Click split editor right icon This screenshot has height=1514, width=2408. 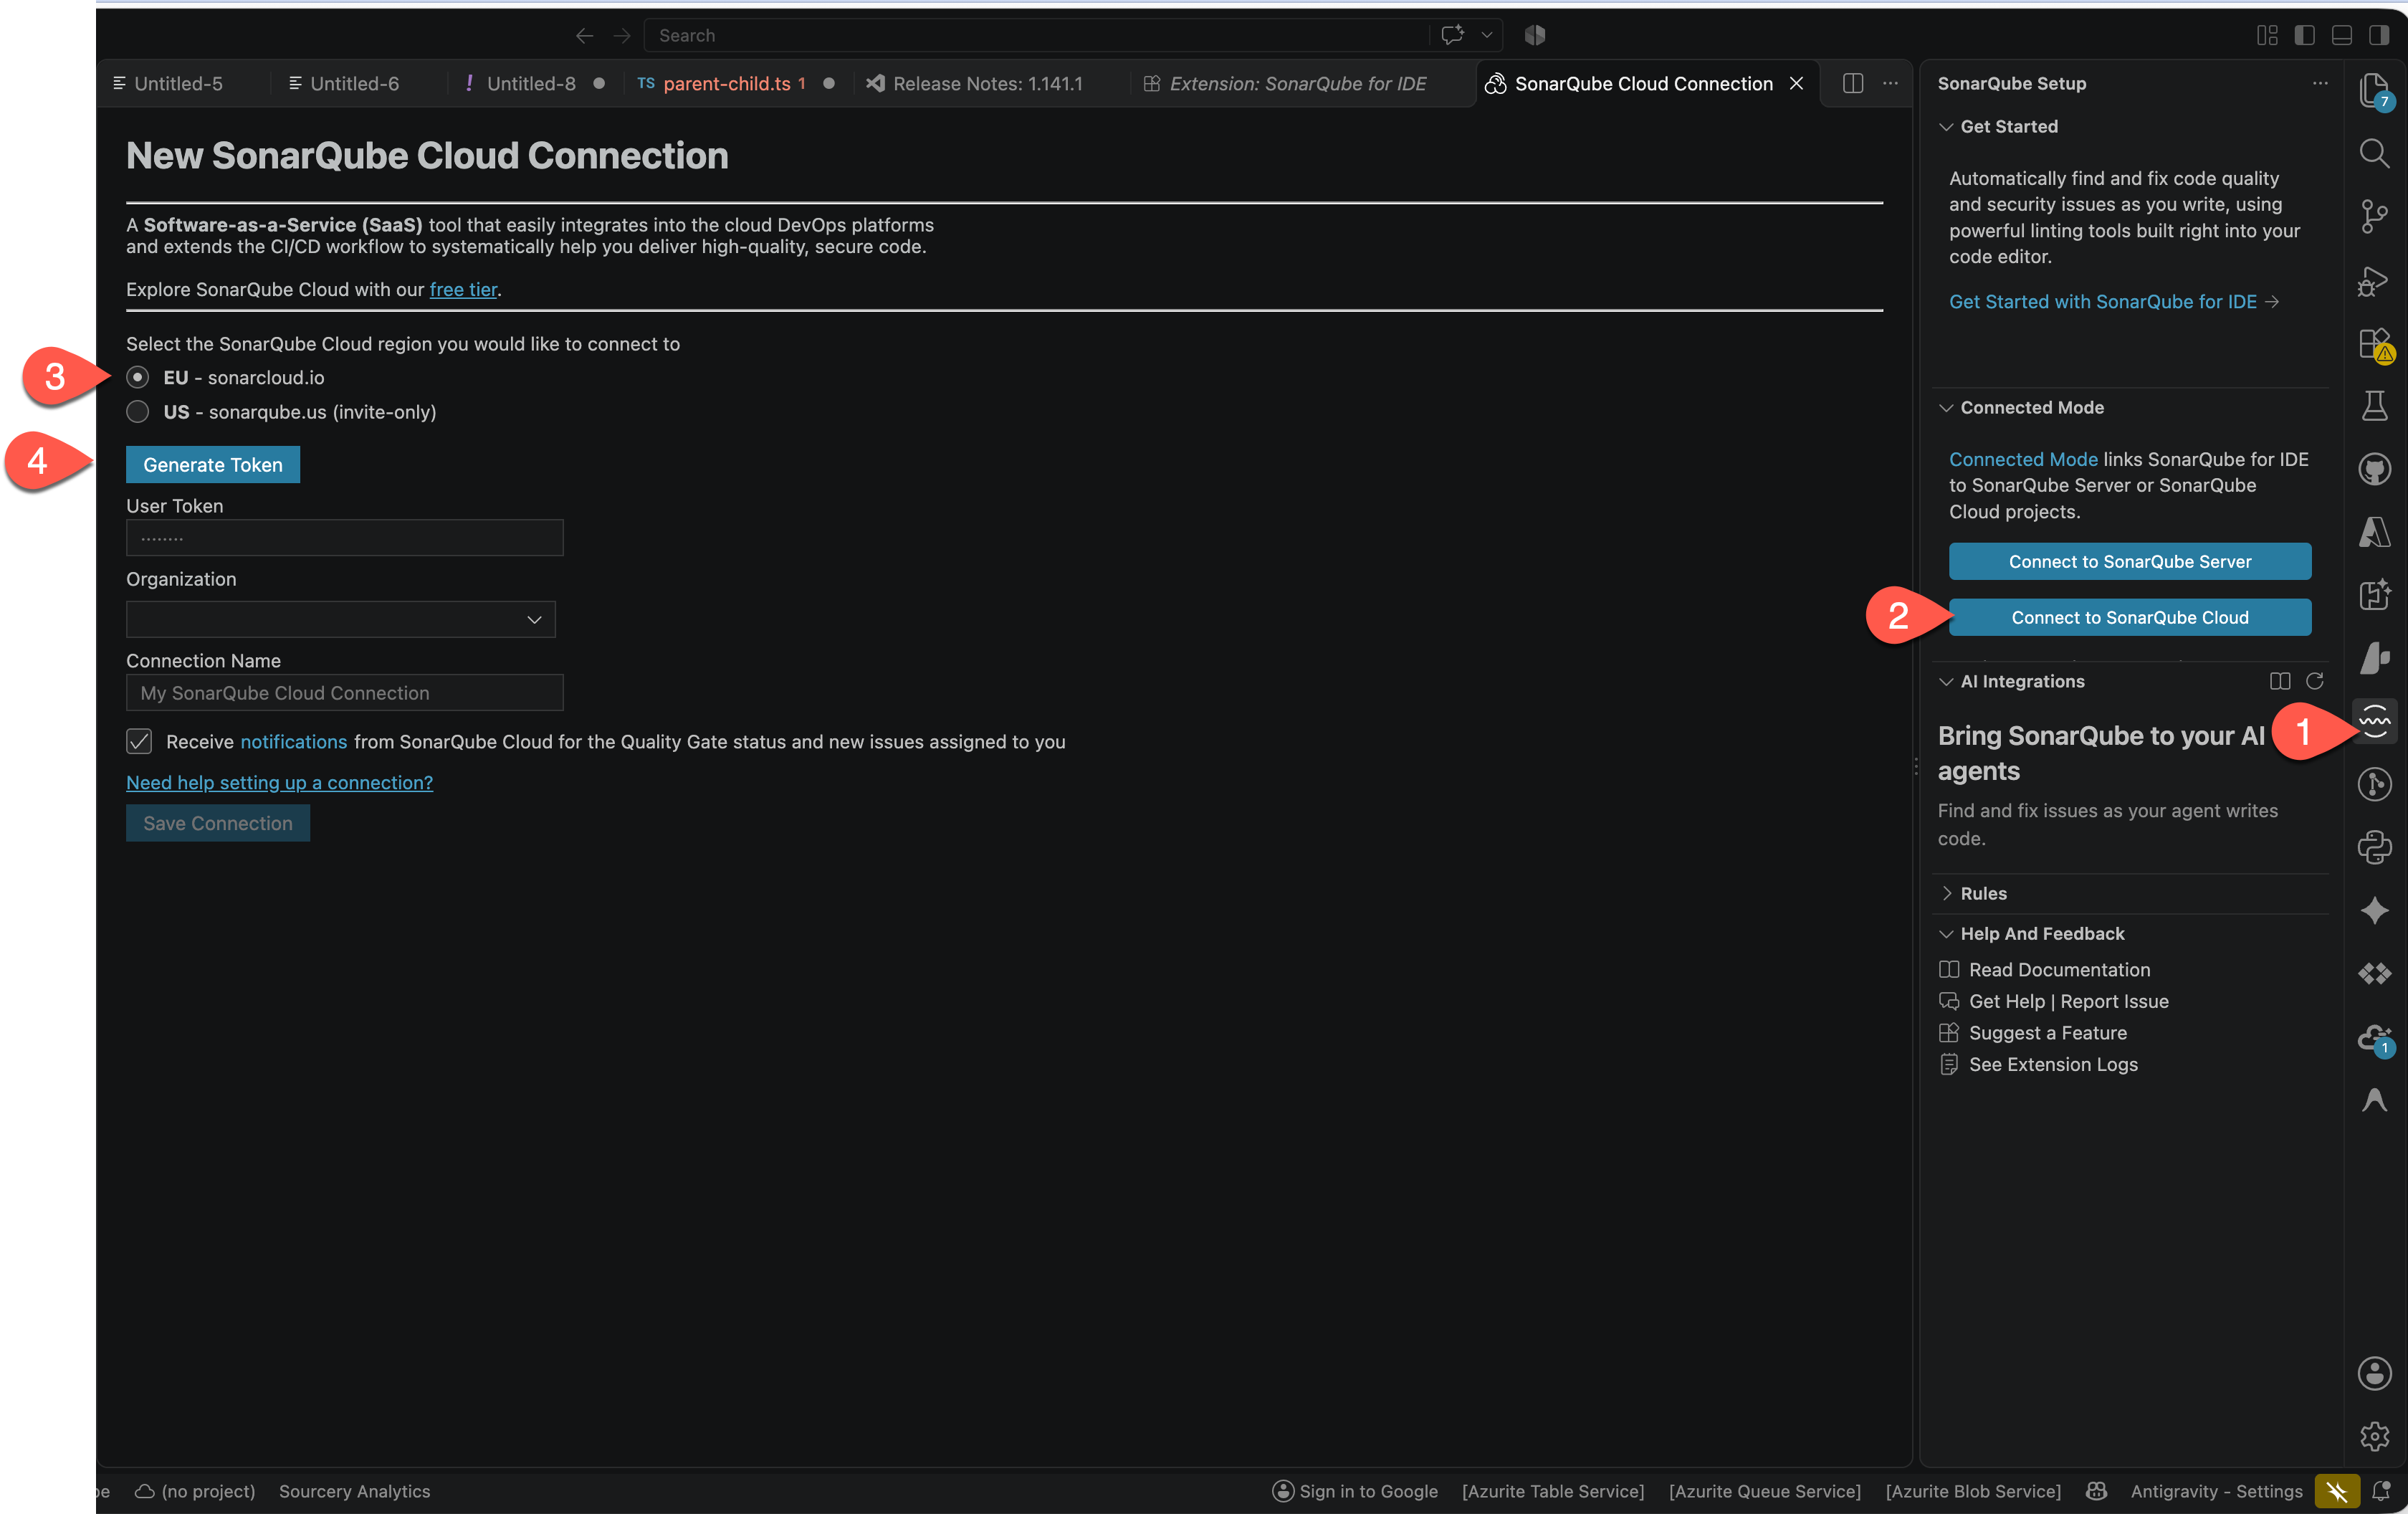click(1852, 83)
